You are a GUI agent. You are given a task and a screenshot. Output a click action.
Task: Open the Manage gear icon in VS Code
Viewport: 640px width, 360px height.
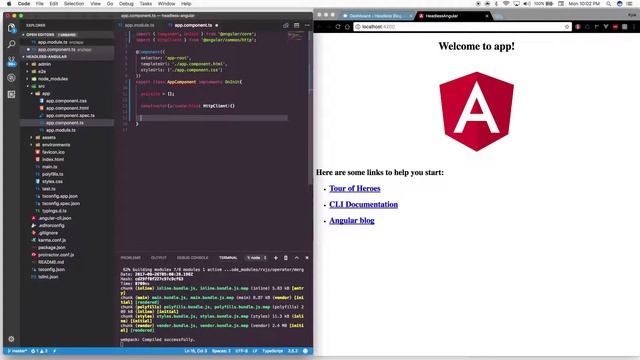point(11,339)
